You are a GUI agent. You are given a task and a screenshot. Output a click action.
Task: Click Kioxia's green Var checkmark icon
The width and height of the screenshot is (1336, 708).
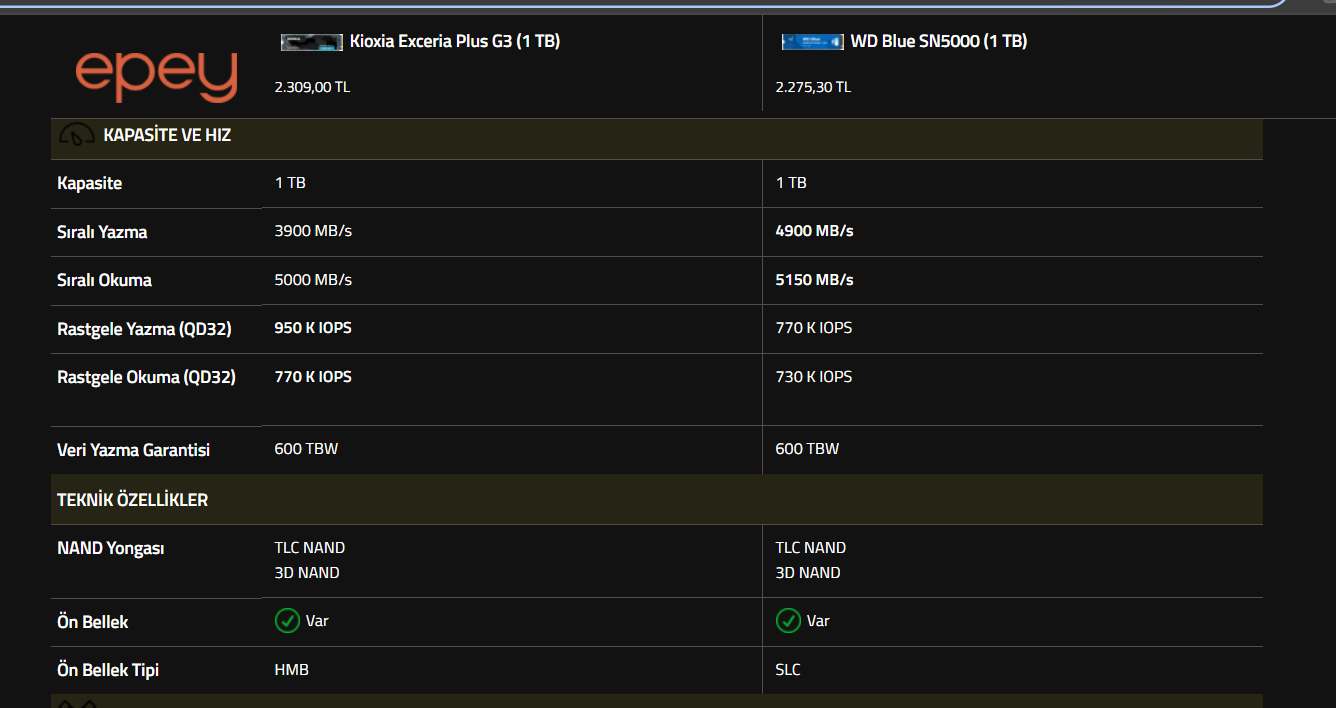[x=287, y=621]
